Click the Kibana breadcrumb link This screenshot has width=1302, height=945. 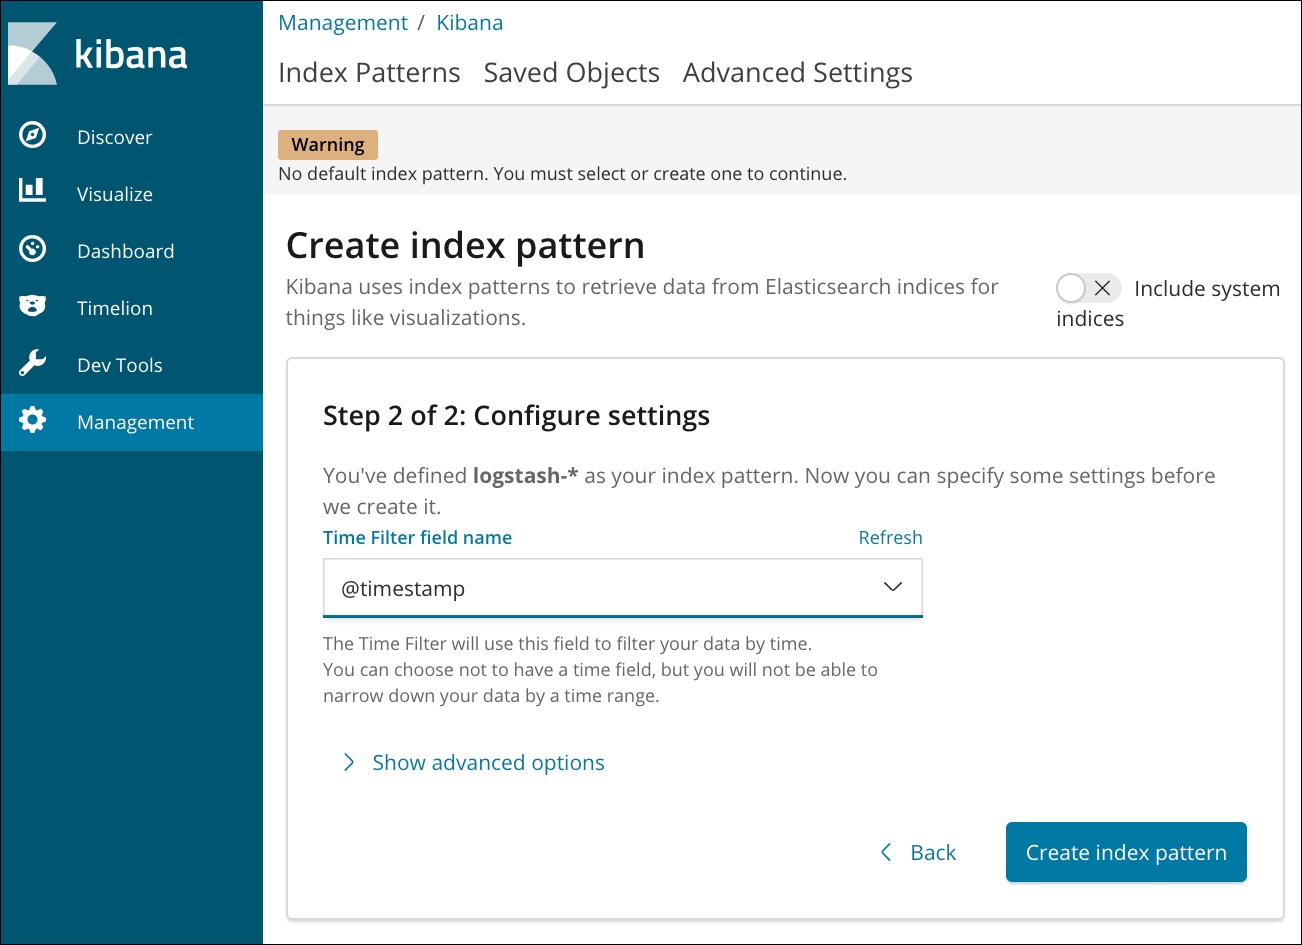(469, 23)
